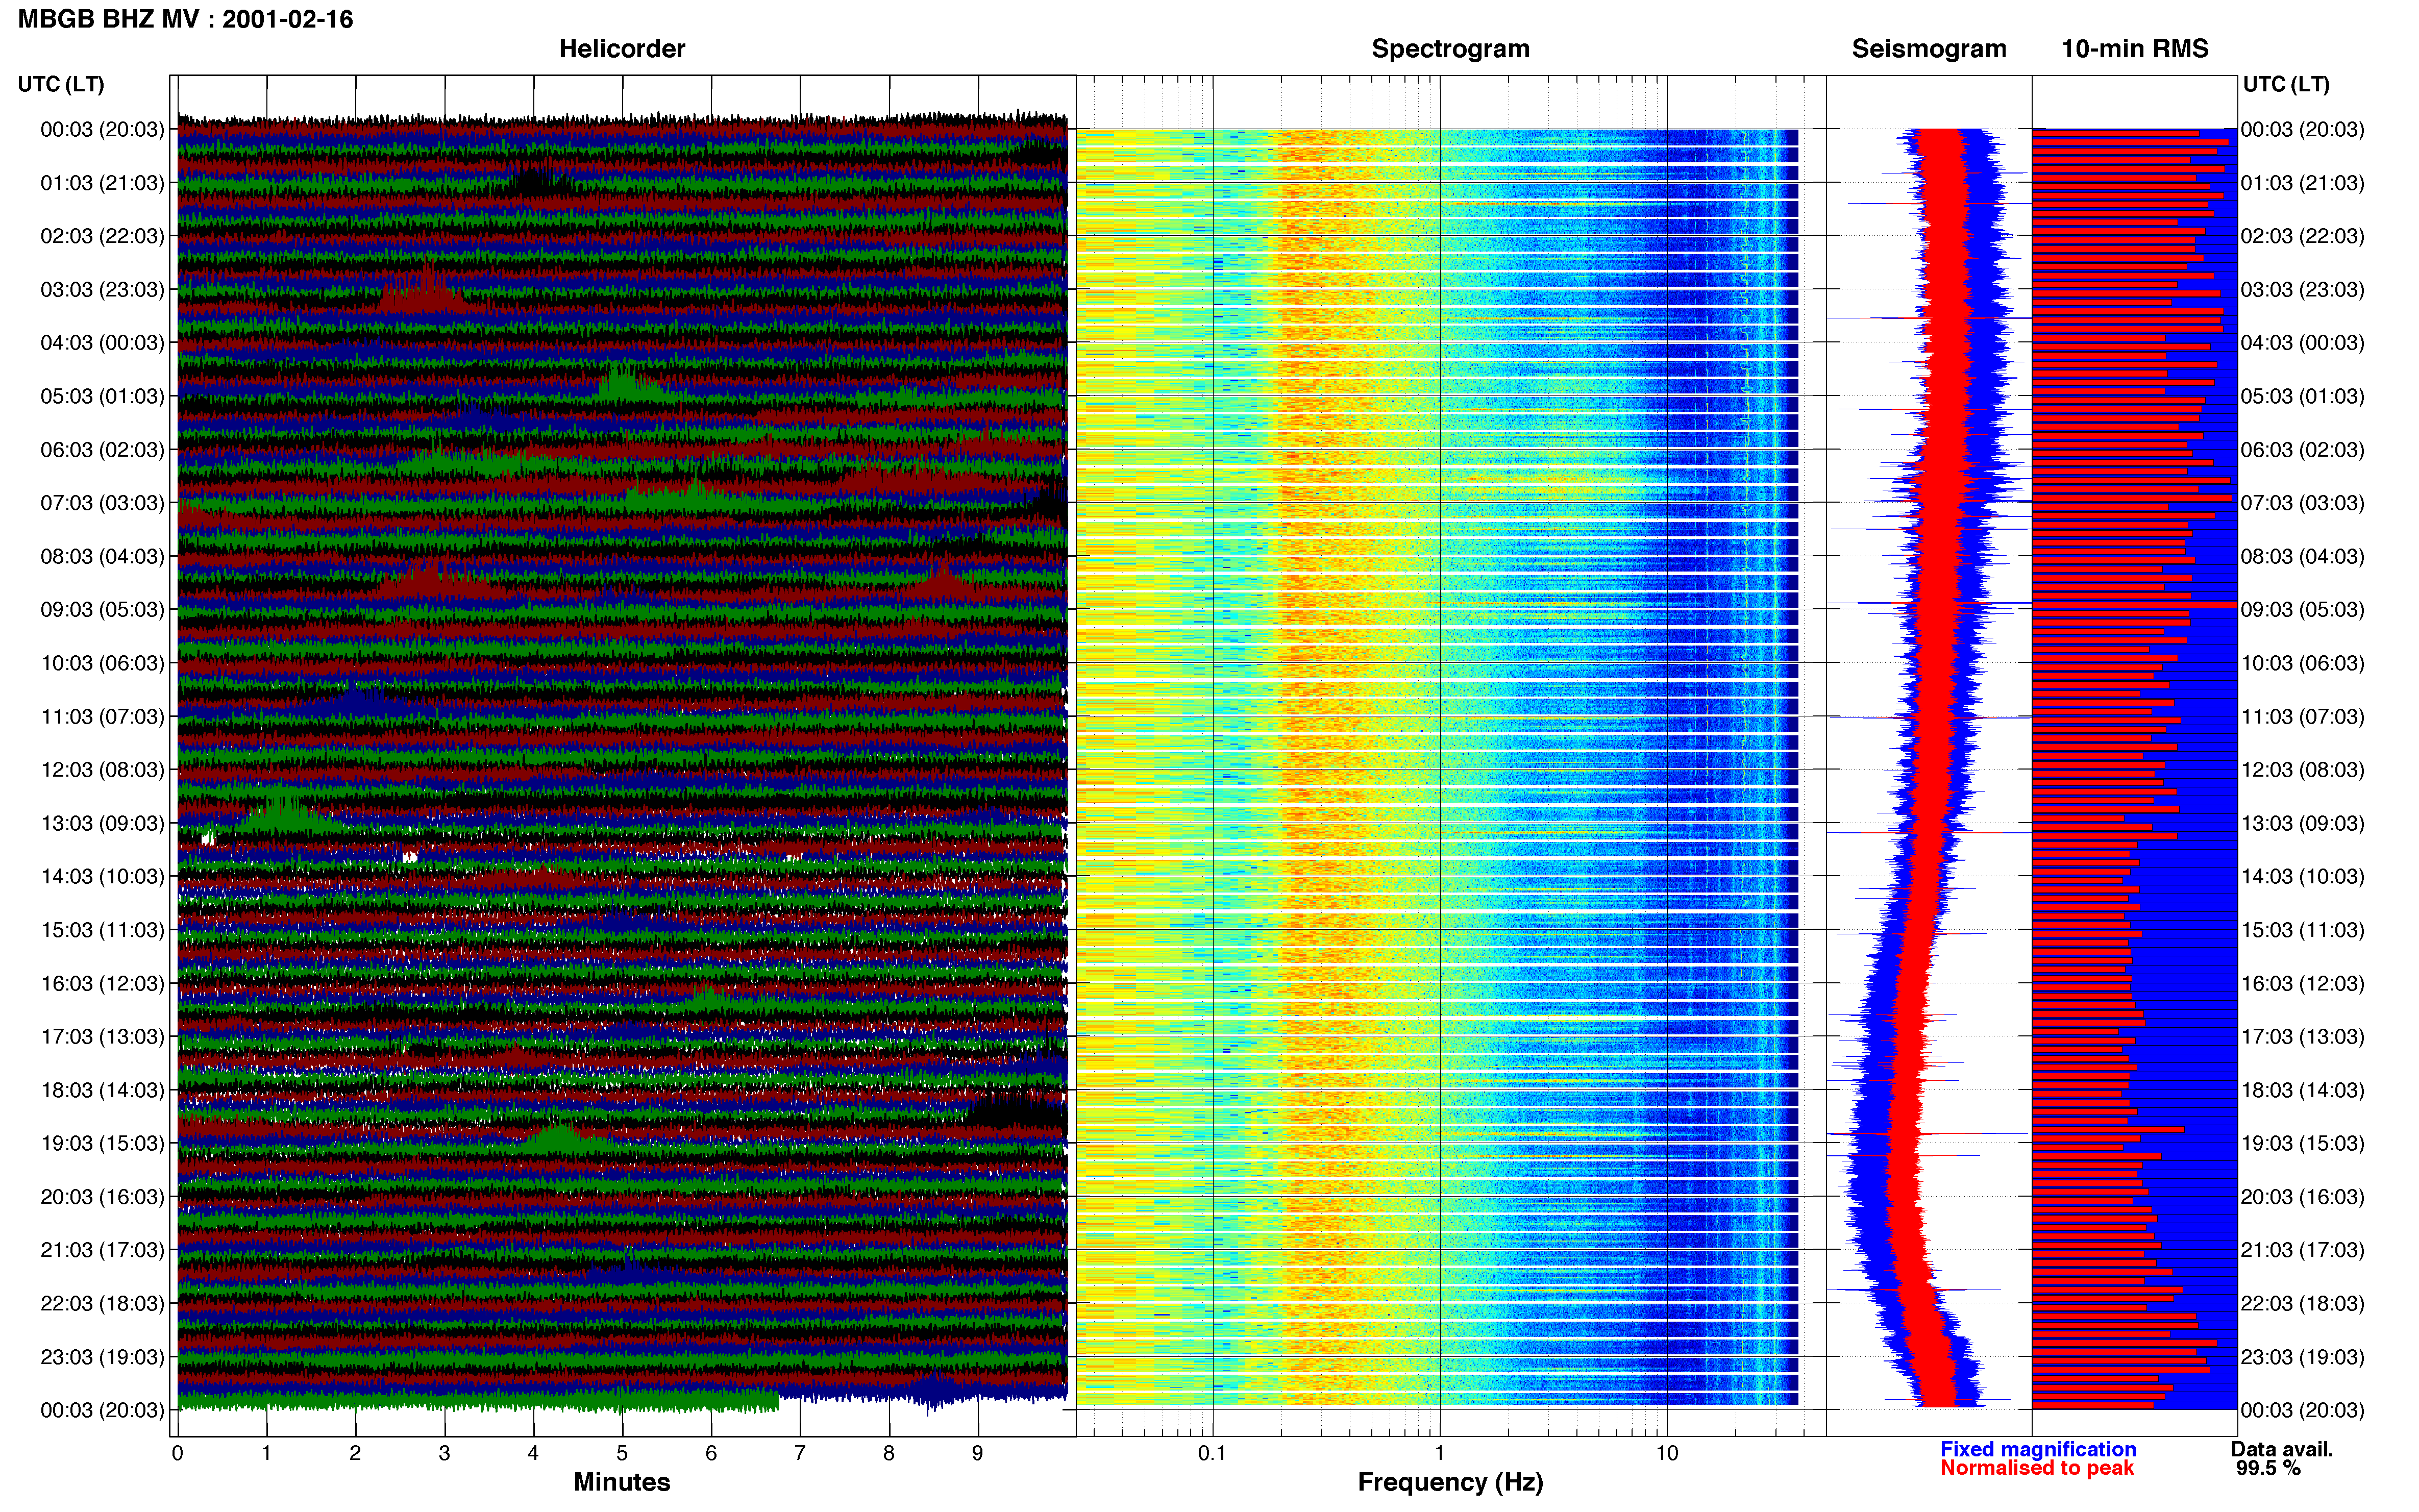Click '14:03 (10:03)' beside the RMS panel
The image size is (2419, 1512).
(x=2302, y=877)
